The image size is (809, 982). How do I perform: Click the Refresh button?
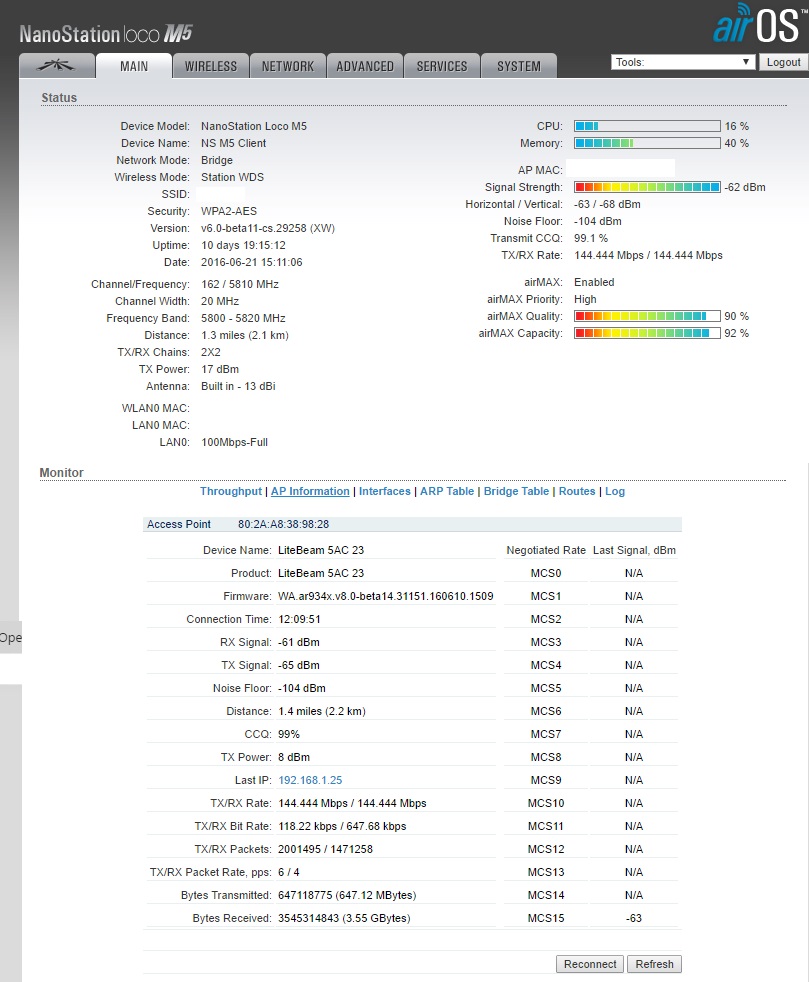pos(654,964)
